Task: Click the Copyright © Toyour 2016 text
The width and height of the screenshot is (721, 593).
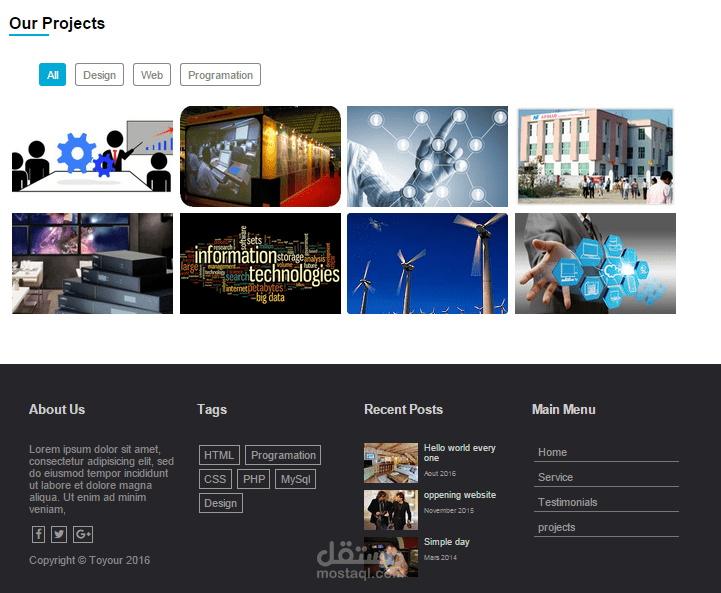Action: pos(90,560)
